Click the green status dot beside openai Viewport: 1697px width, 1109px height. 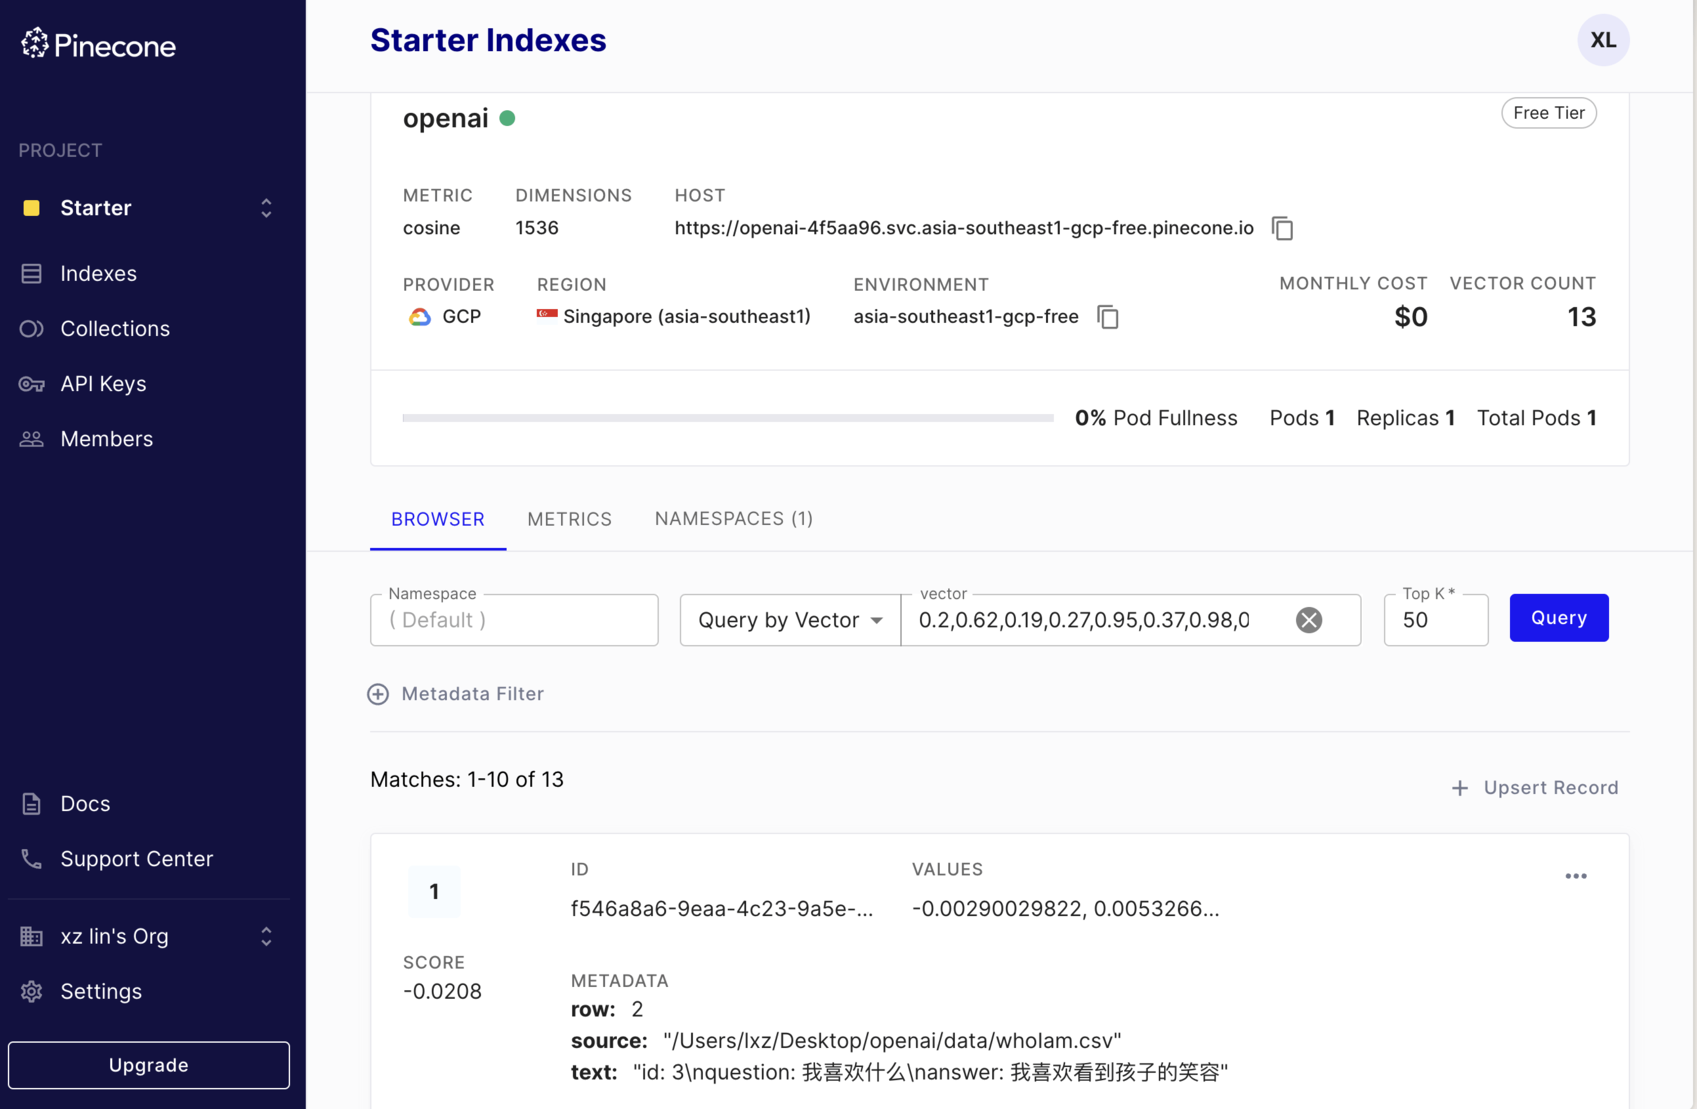click(507, 118)
